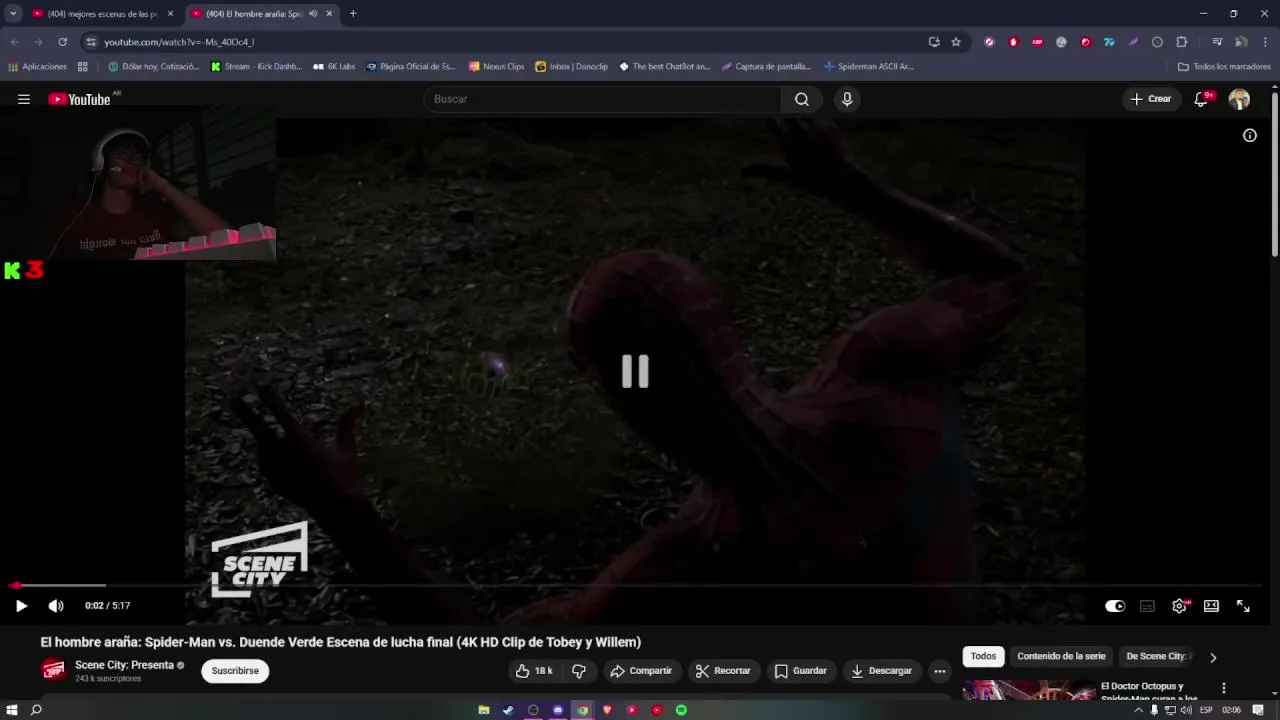Open the Stream - Kick Dashboard bookmark

(x=256, y=67)
